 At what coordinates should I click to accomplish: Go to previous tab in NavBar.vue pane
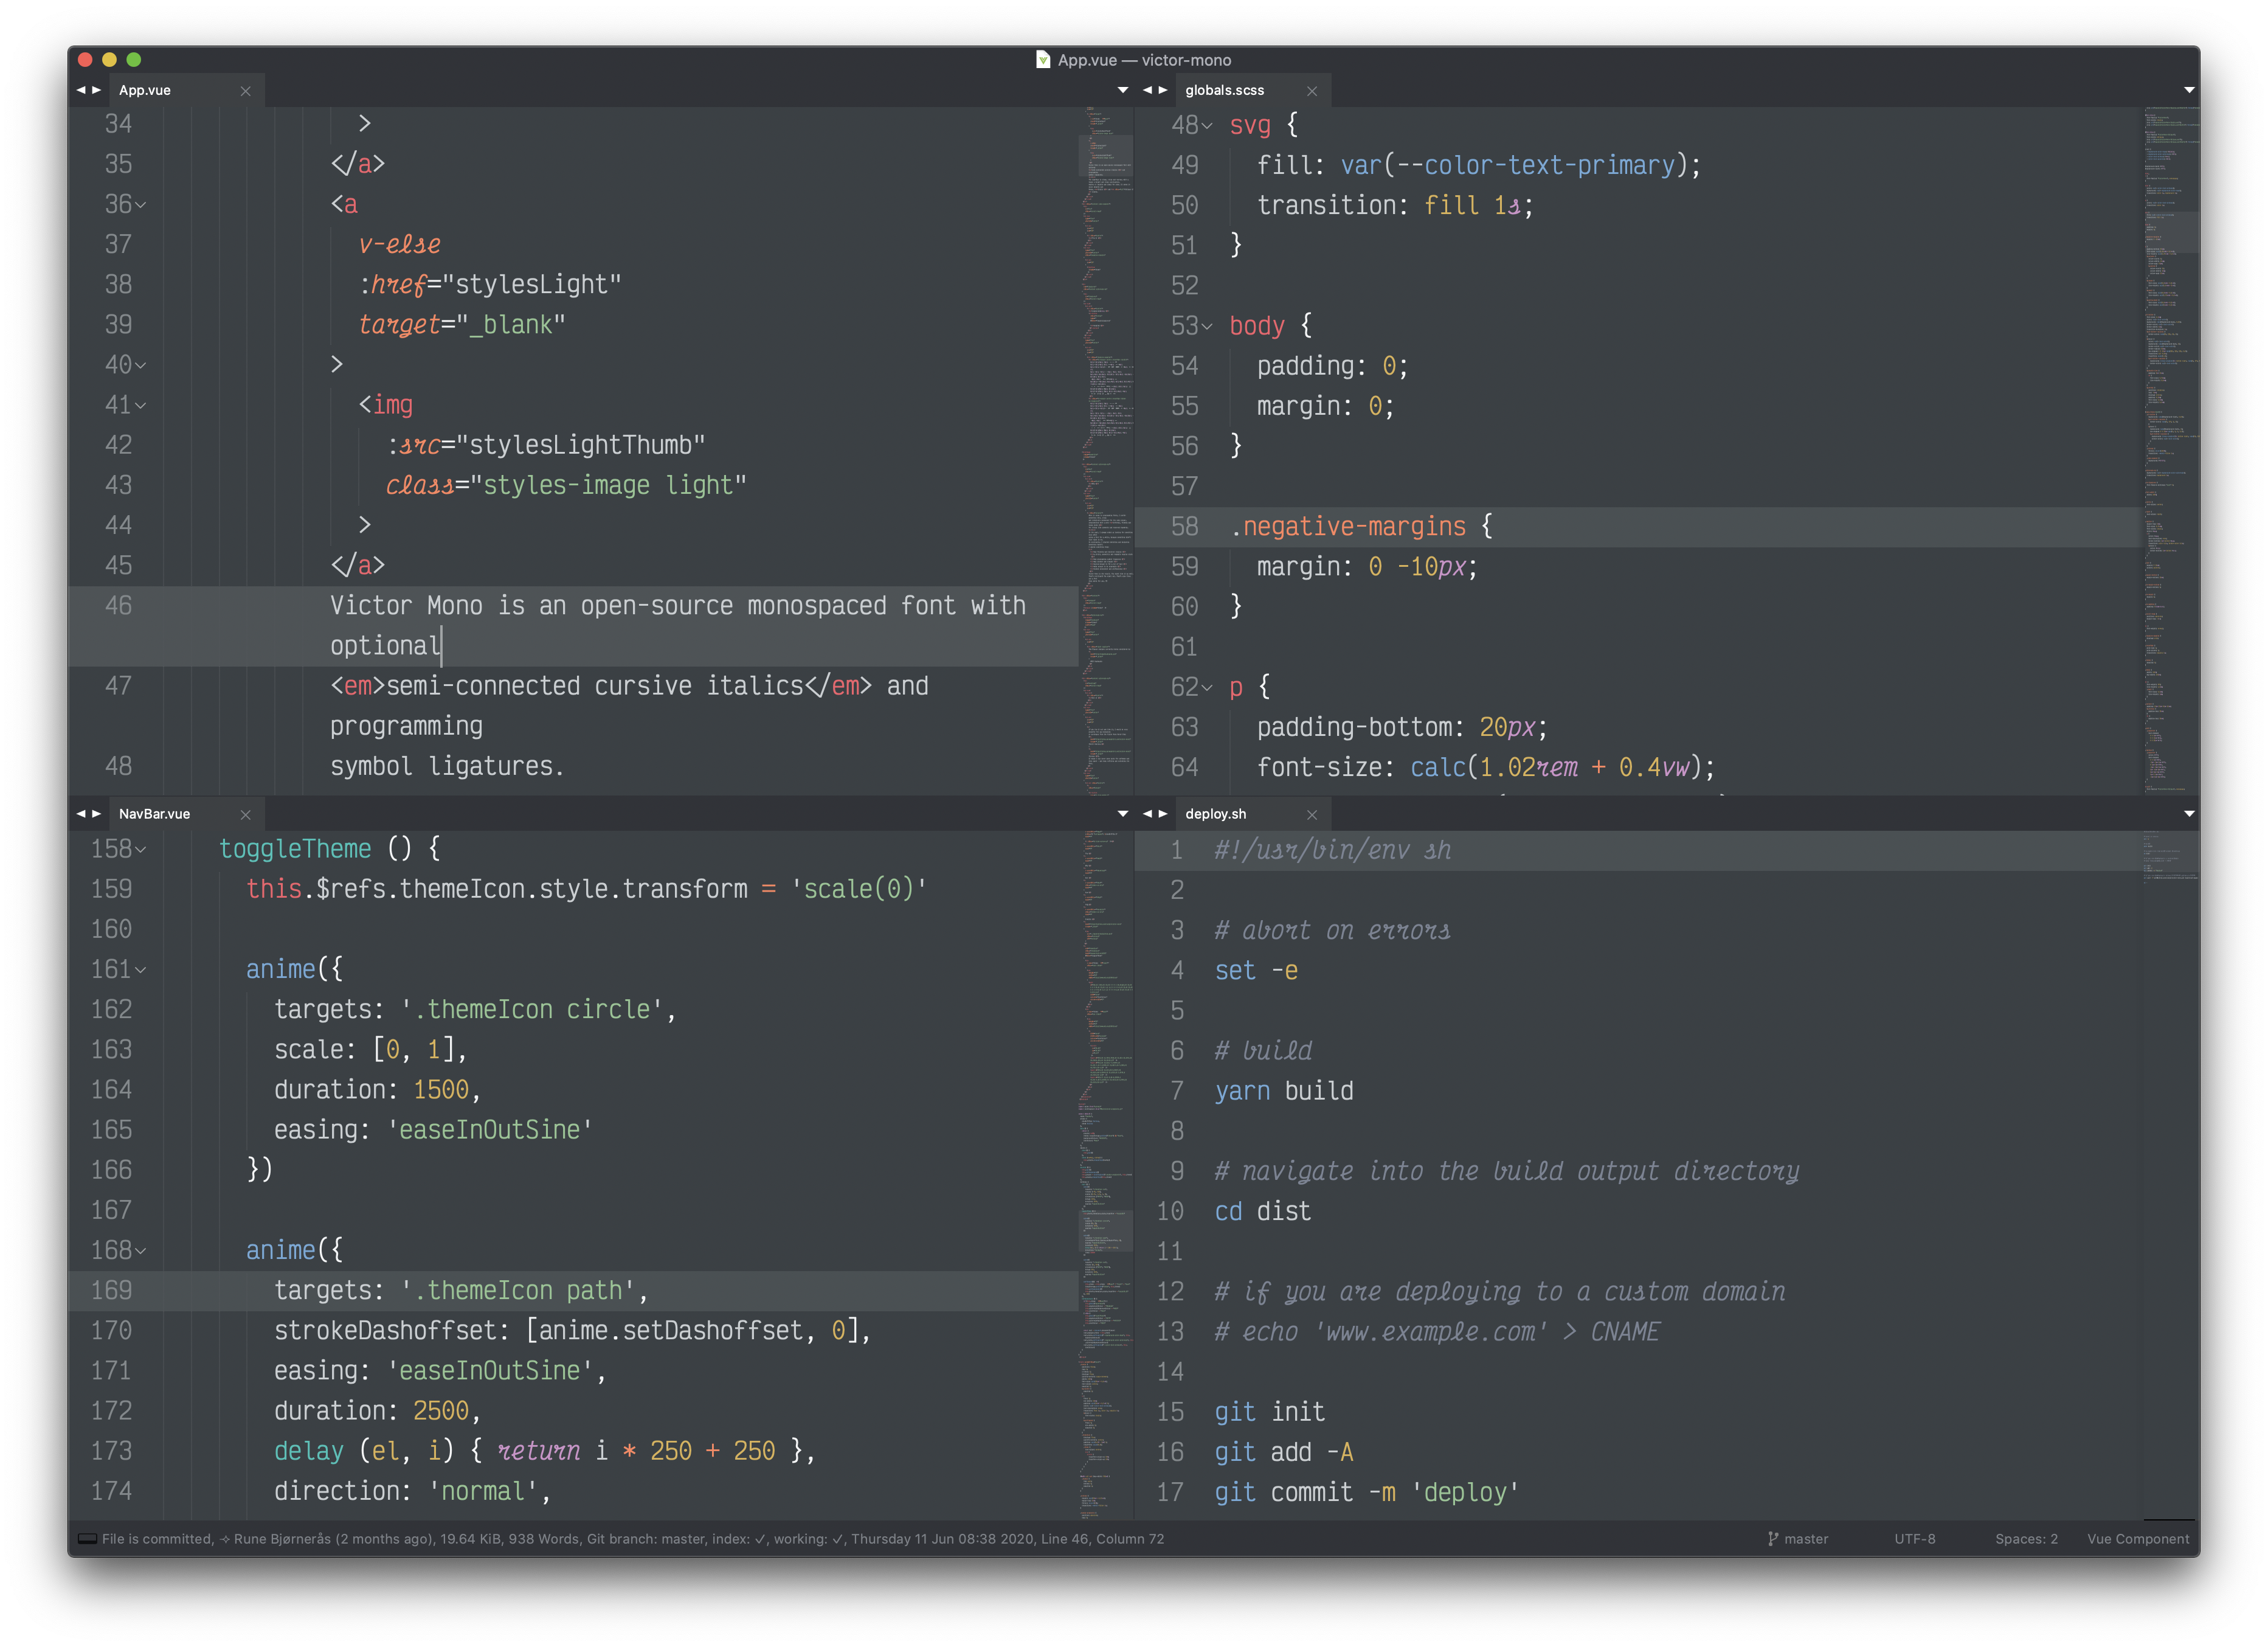click(x=81, y=814)
